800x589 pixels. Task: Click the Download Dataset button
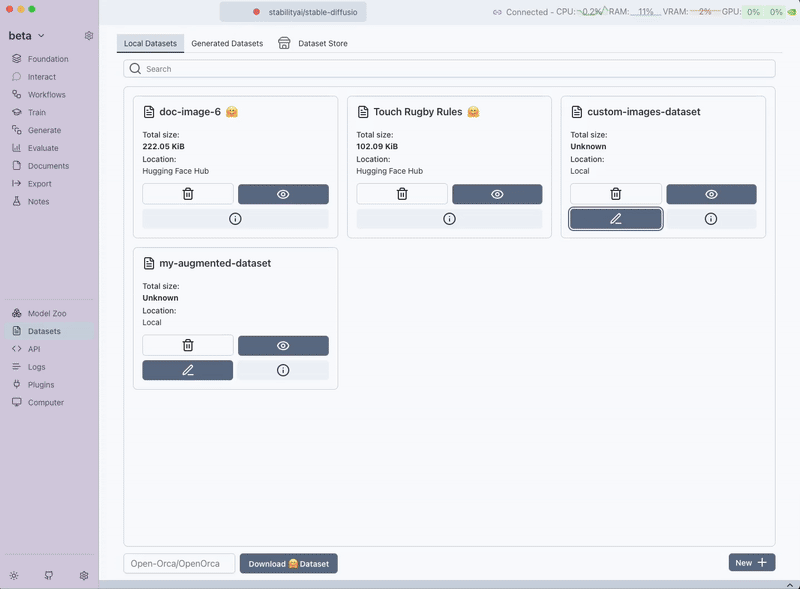pyautogui.click(x=288, y=563)
